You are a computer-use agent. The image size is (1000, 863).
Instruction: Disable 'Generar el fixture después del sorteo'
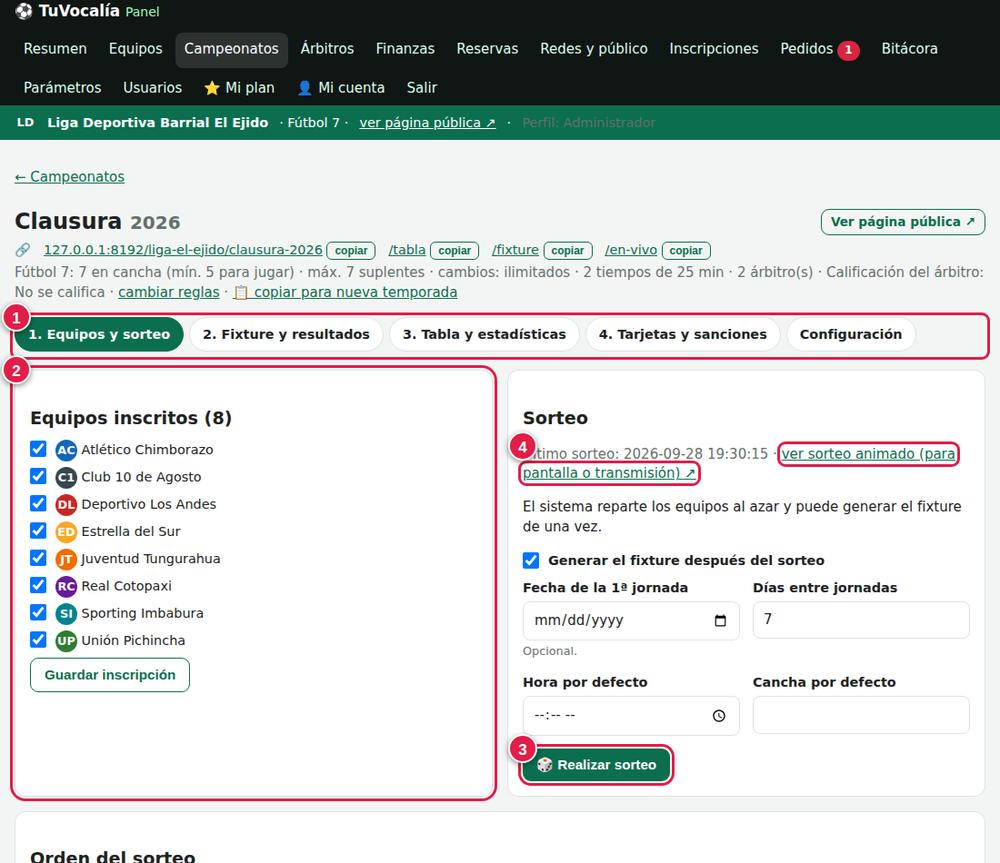click(531, 560)
